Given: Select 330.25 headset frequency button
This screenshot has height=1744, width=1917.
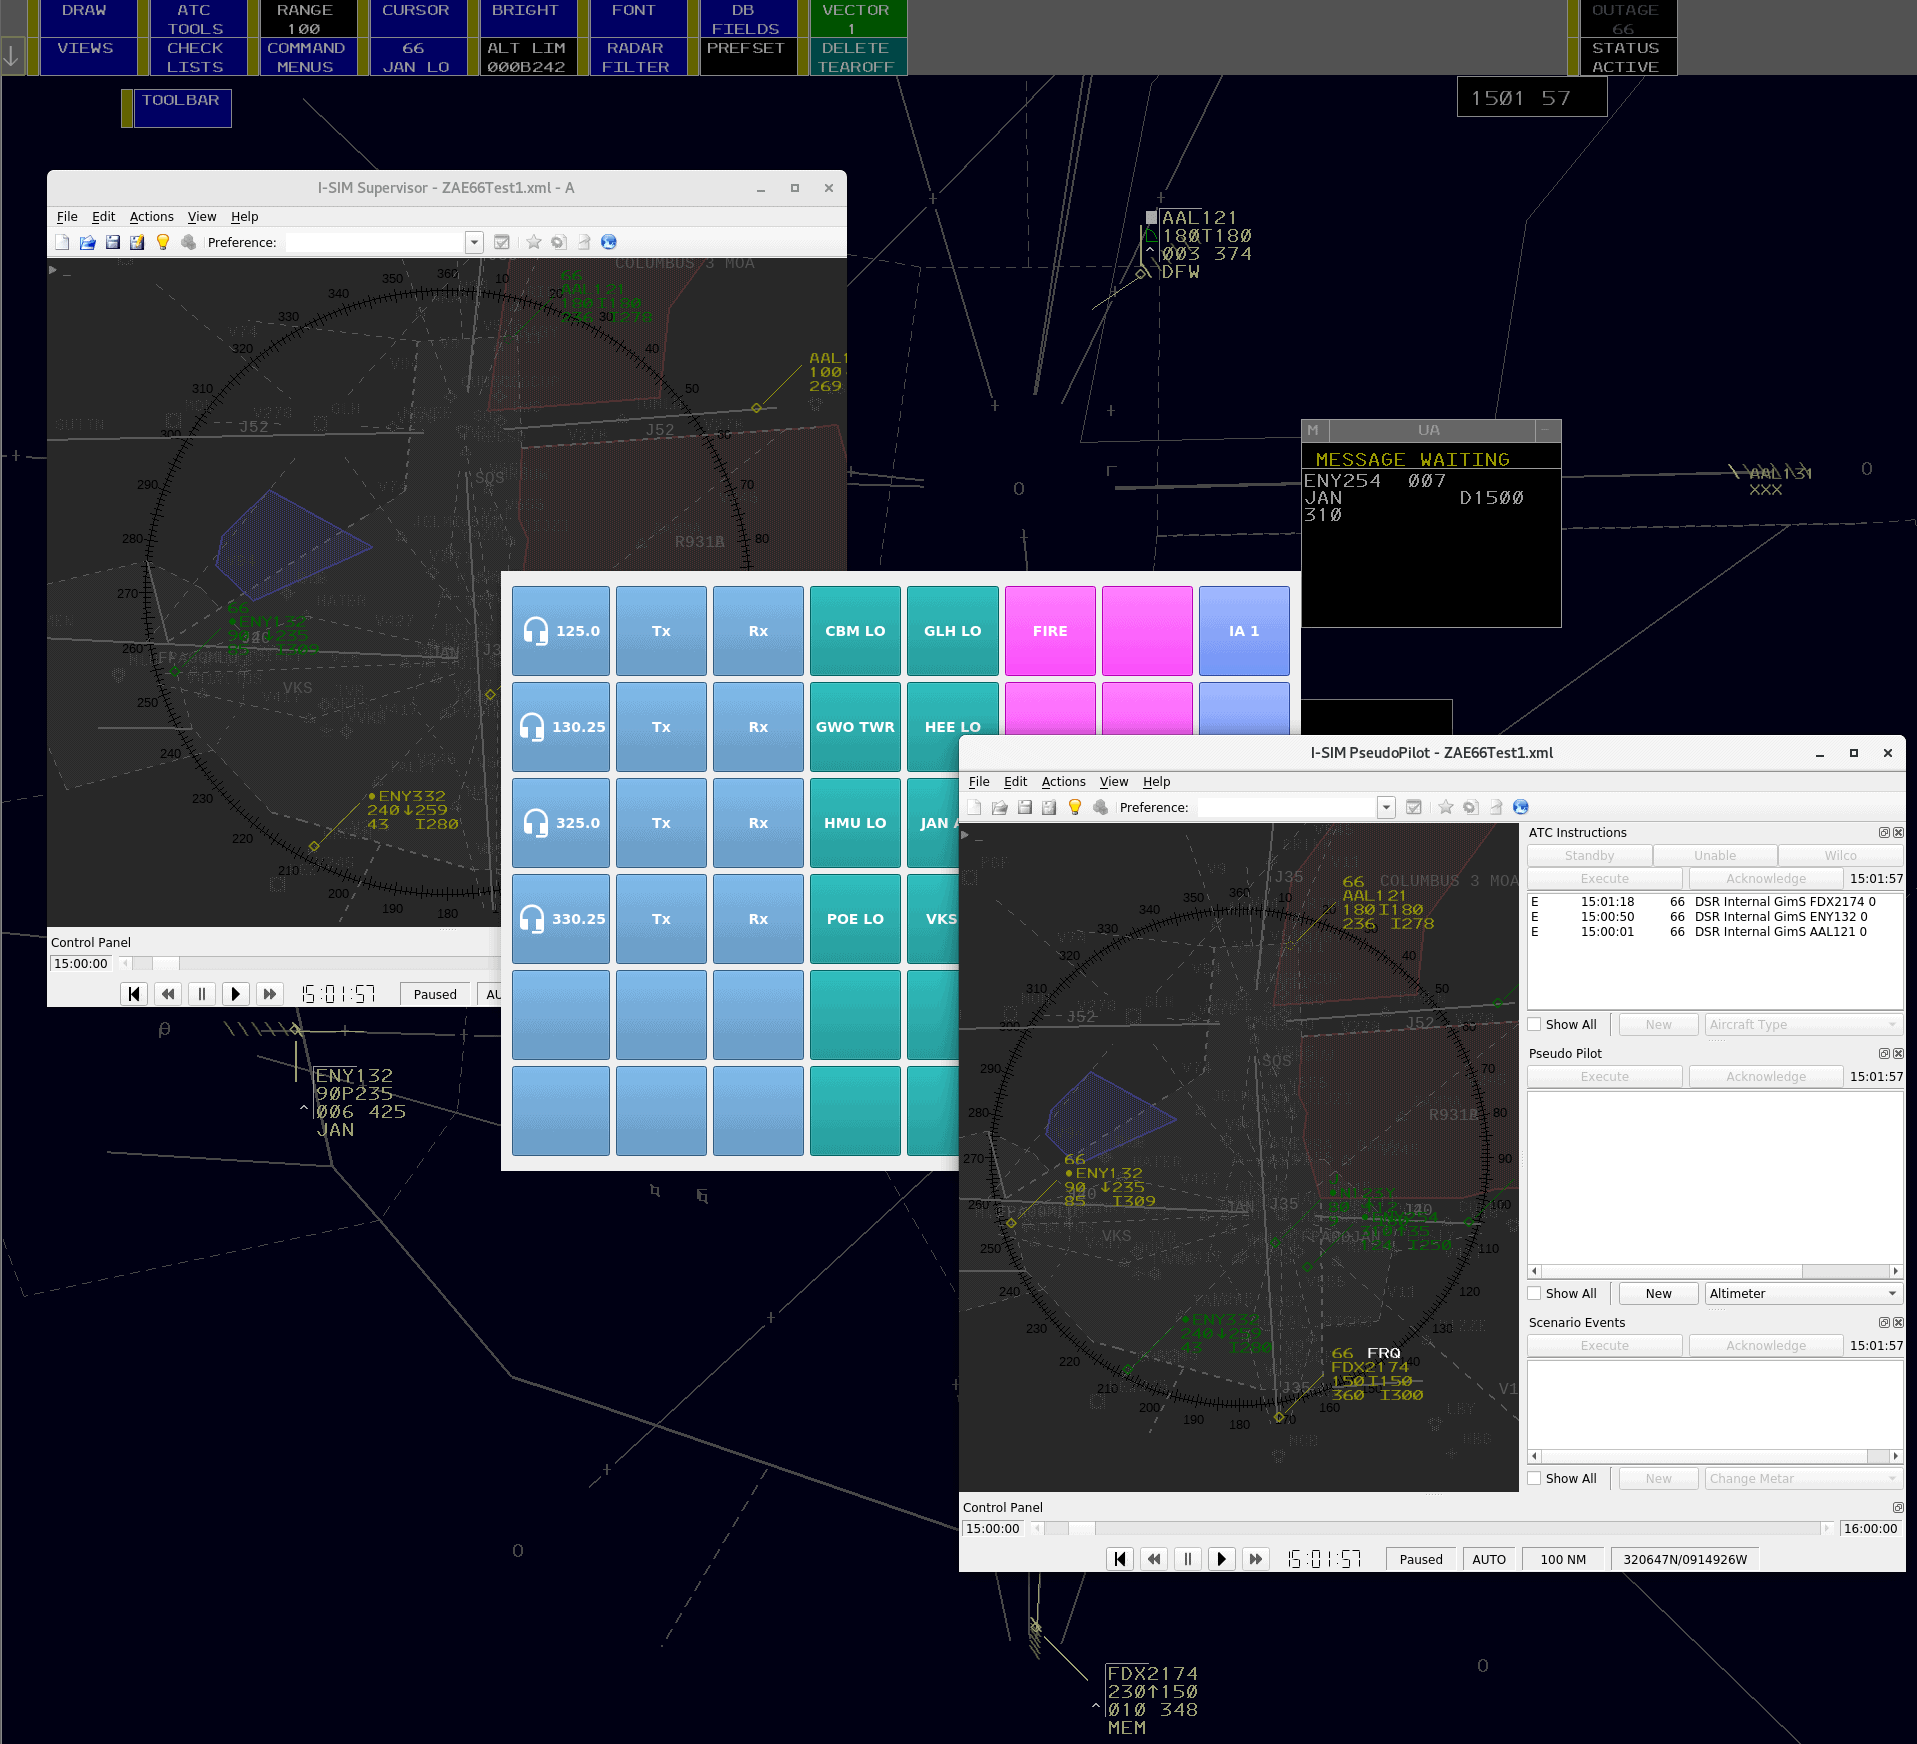Looking at the screenshot, I should [x=561, y=919].
